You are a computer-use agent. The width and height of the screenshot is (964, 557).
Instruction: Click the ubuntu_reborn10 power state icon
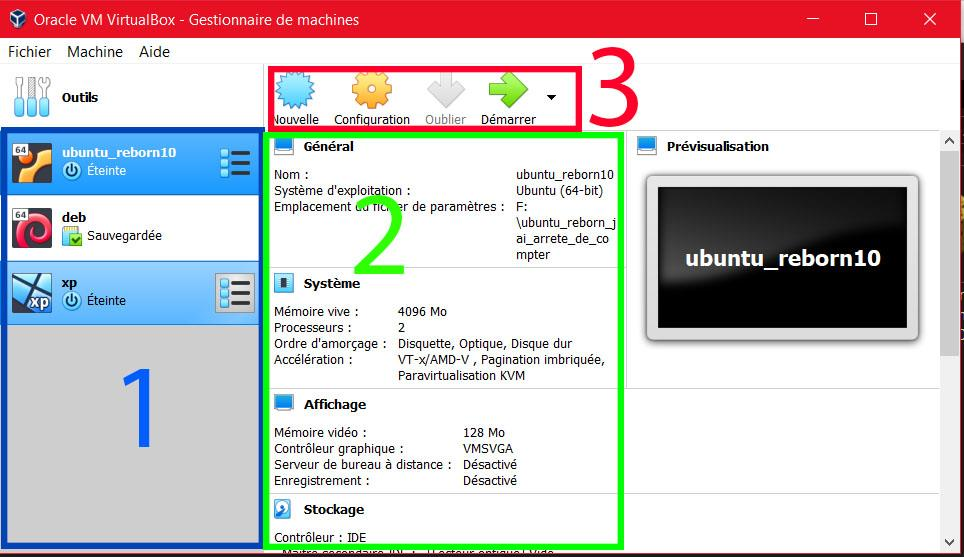[x=72, y=171]
